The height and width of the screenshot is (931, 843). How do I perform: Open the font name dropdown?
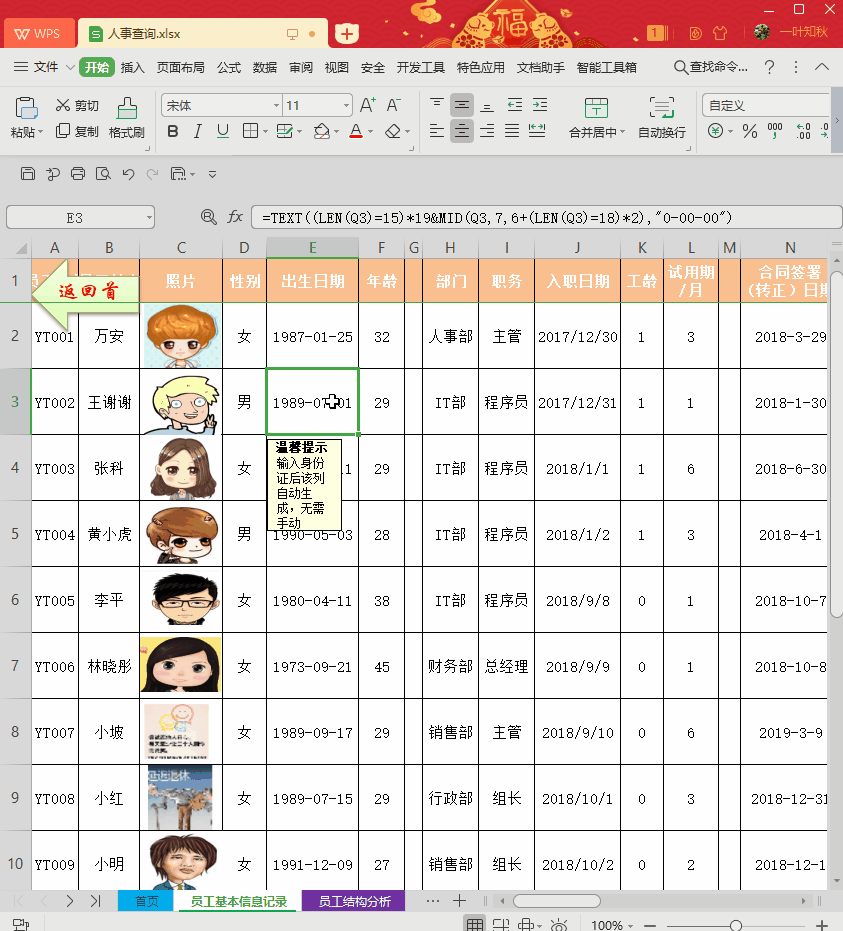click(x=276, y=106)
